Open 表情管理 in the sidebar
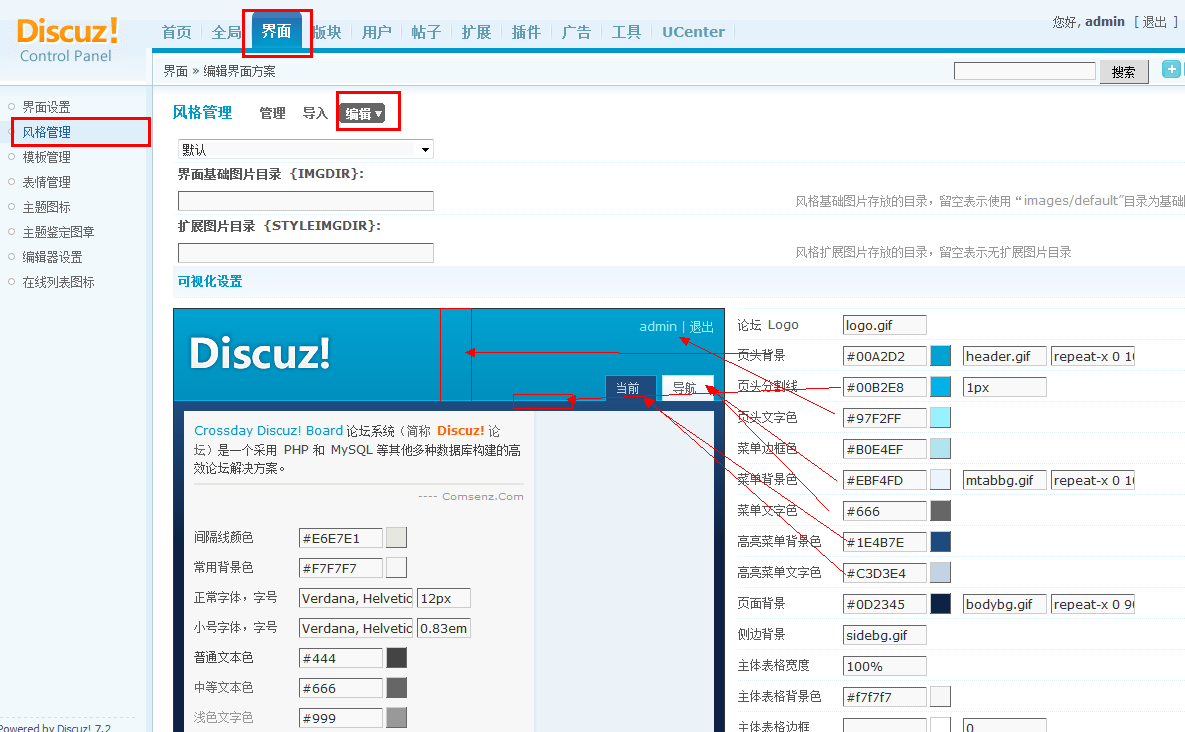This screenshot has height=732, width=1185. [46, 182]
